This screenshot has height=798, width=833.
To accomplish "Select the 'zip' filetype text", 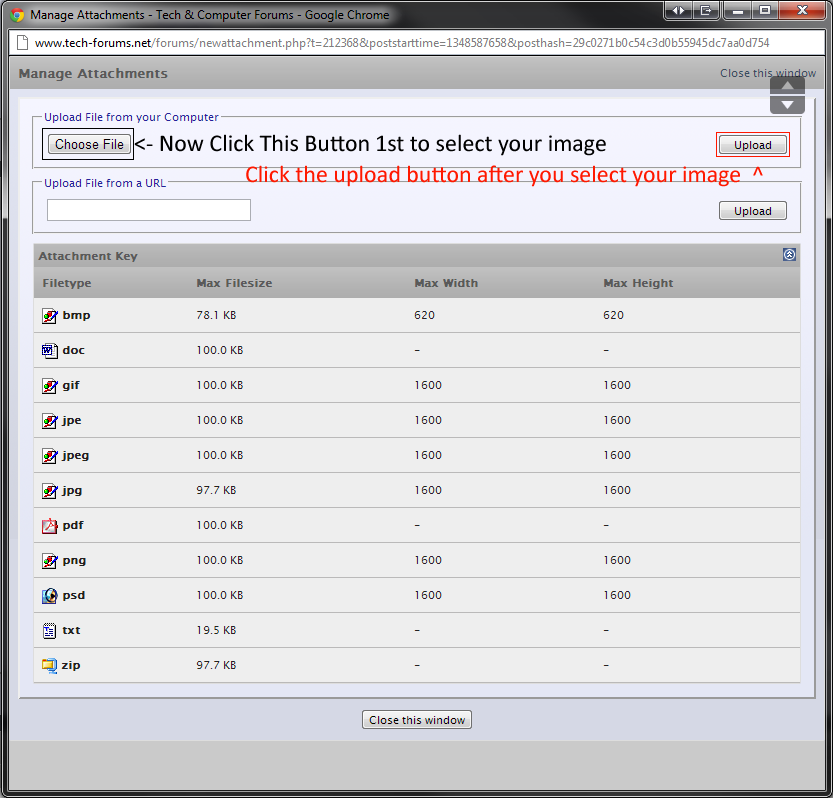I will (71, 665).
